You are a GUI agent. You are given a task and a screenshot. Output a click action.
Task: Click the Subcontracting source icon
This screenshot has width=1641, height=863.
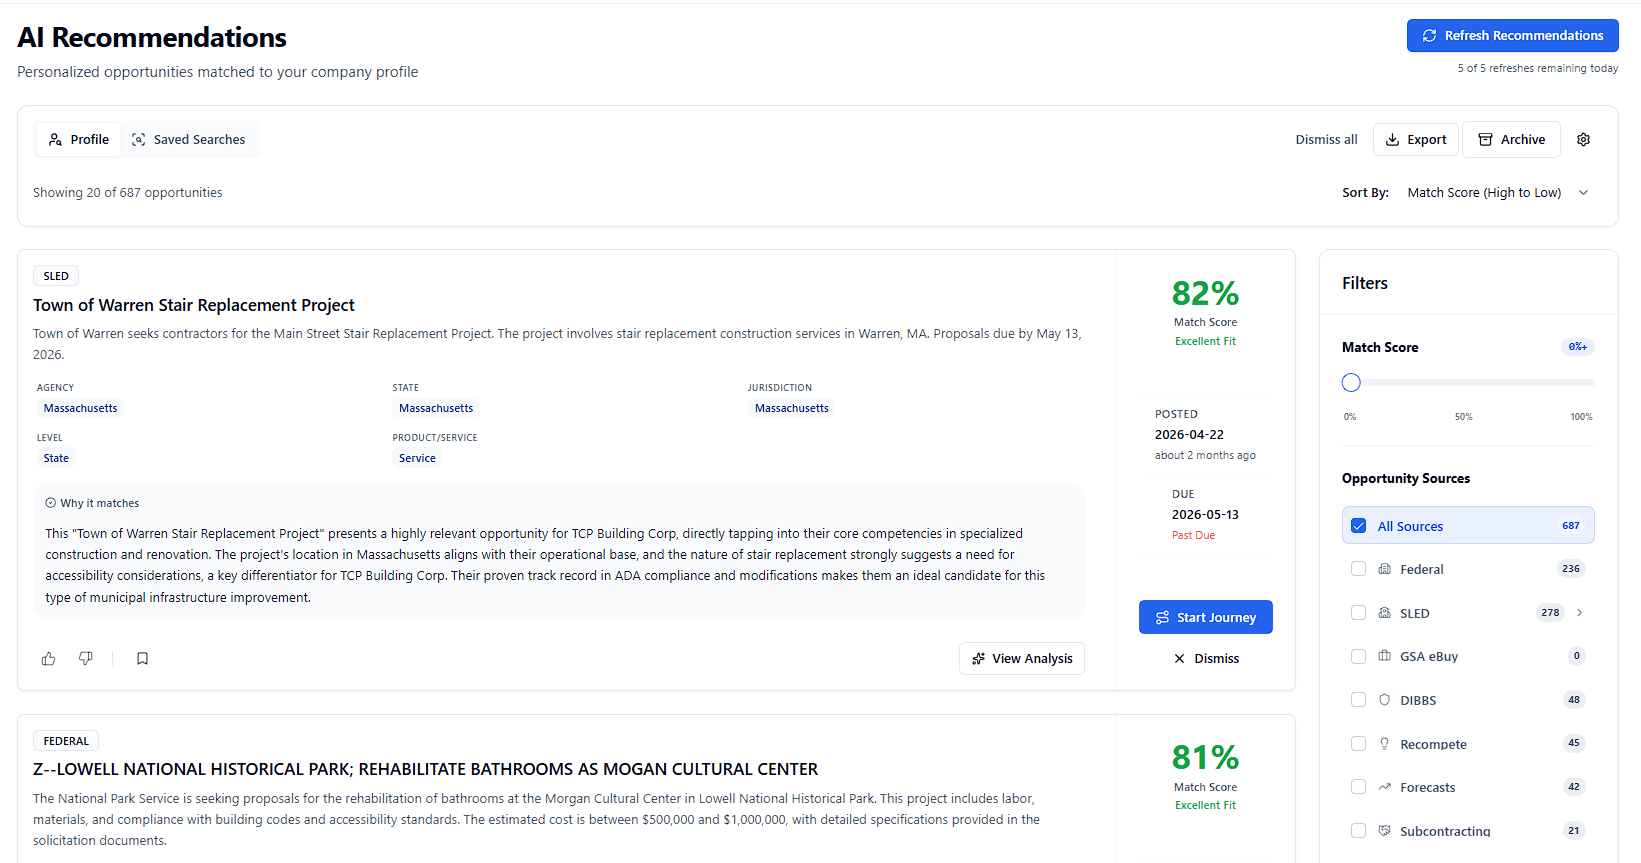(1385, 831)
